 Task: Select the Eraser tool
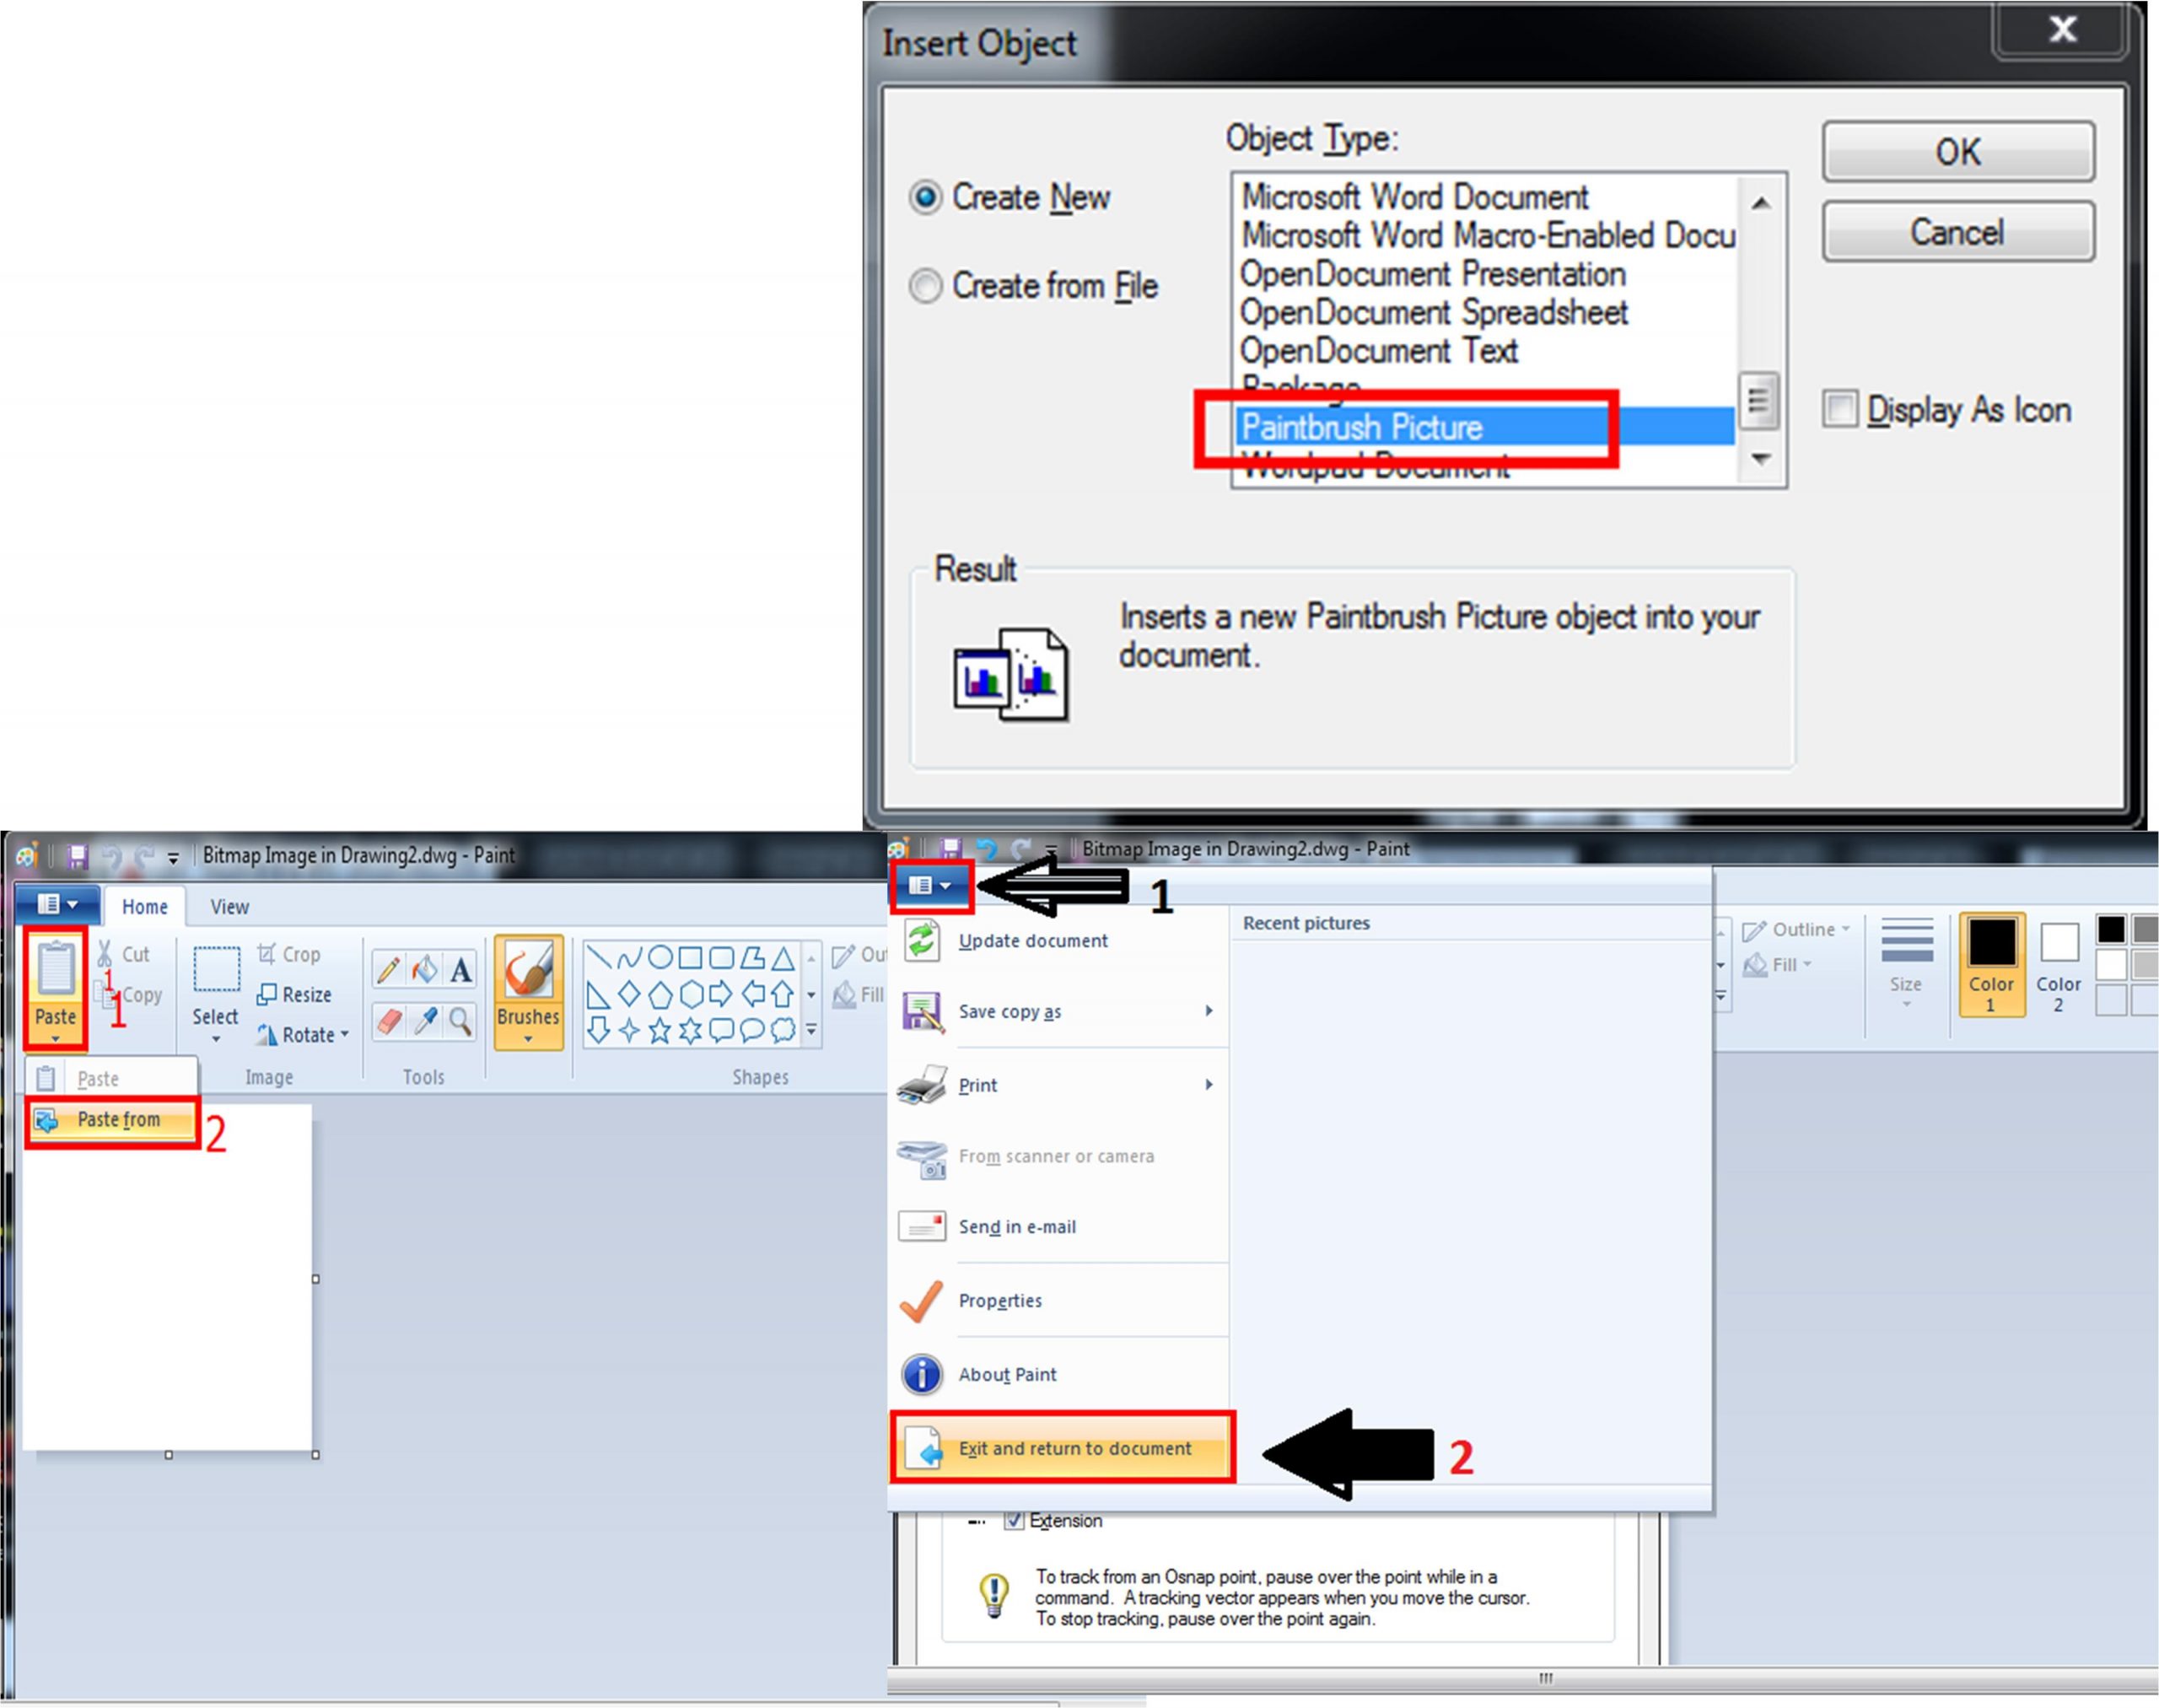pos(388,1021)
